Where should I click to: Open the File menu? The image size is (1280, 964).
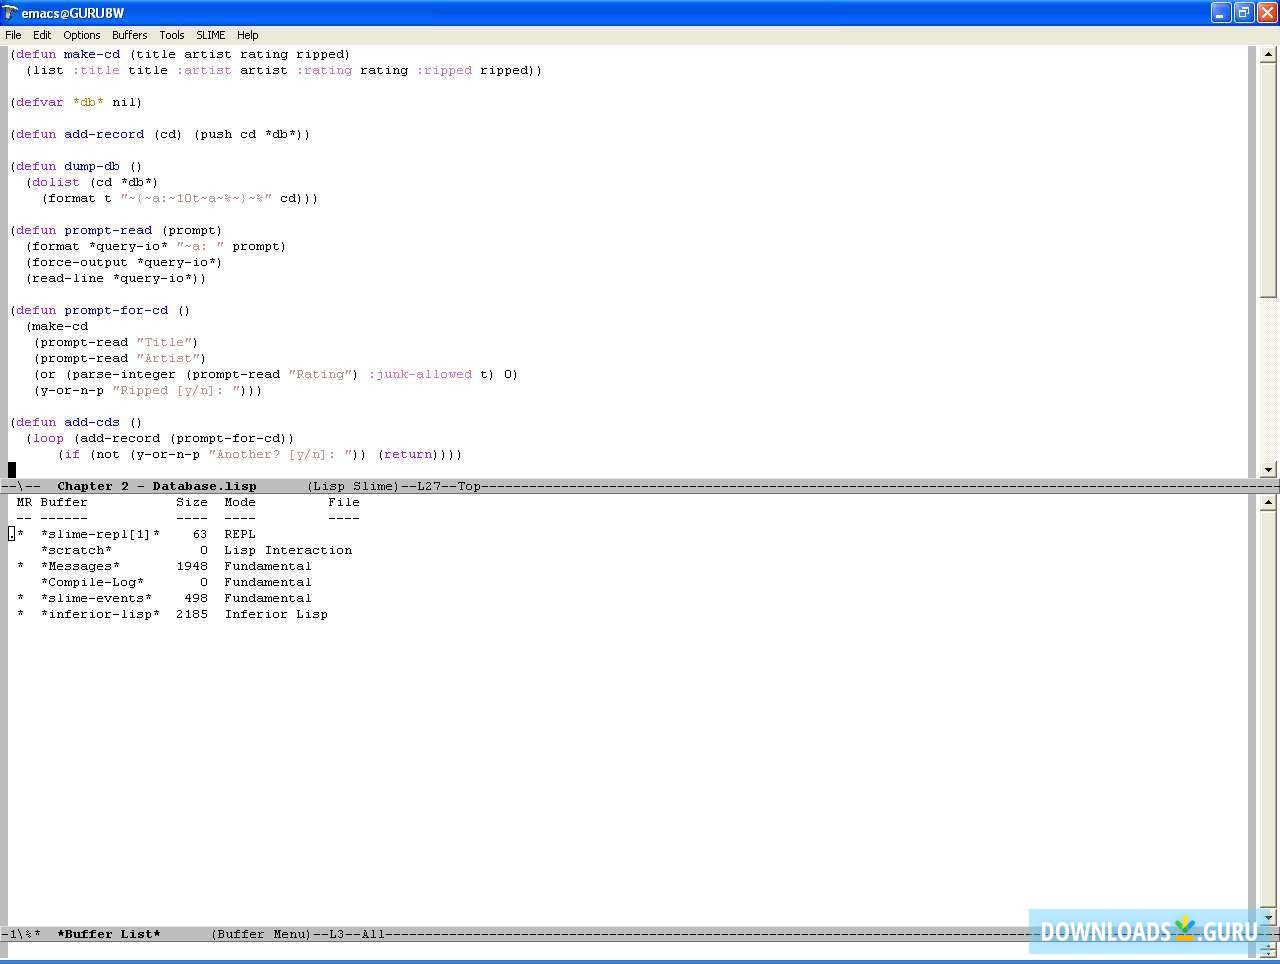pyautogui.click(x=13, y=34)
